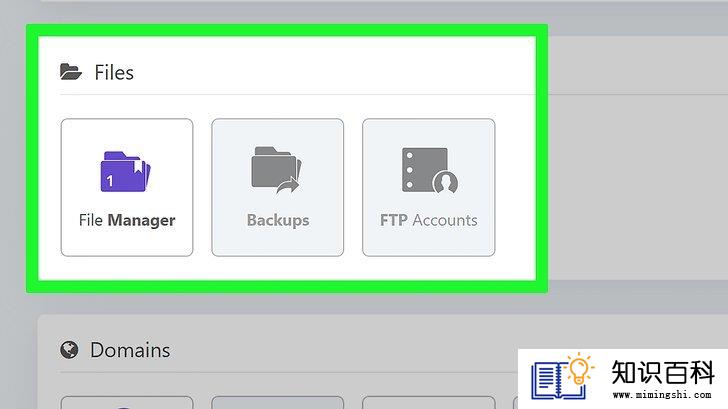Select the File Manager text label
728x409 pixels.
pyautogui.click(x=127, y=220)
